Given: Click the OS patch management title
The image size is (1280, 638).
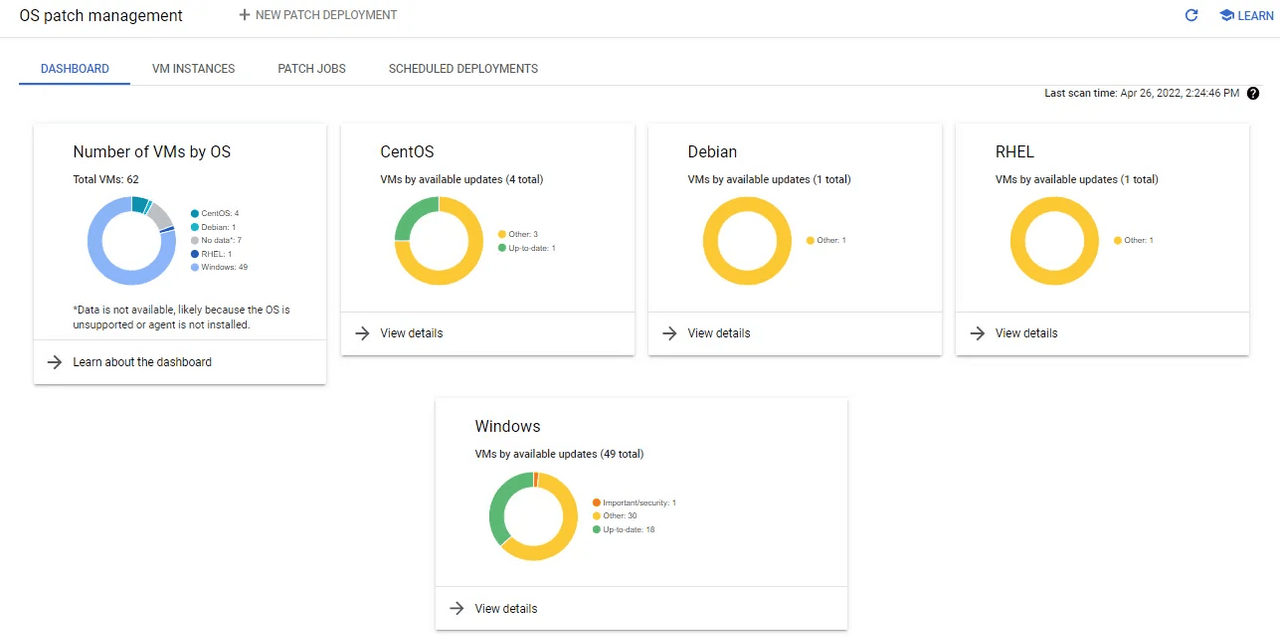Looking at the screenshot, I should 100,15.
